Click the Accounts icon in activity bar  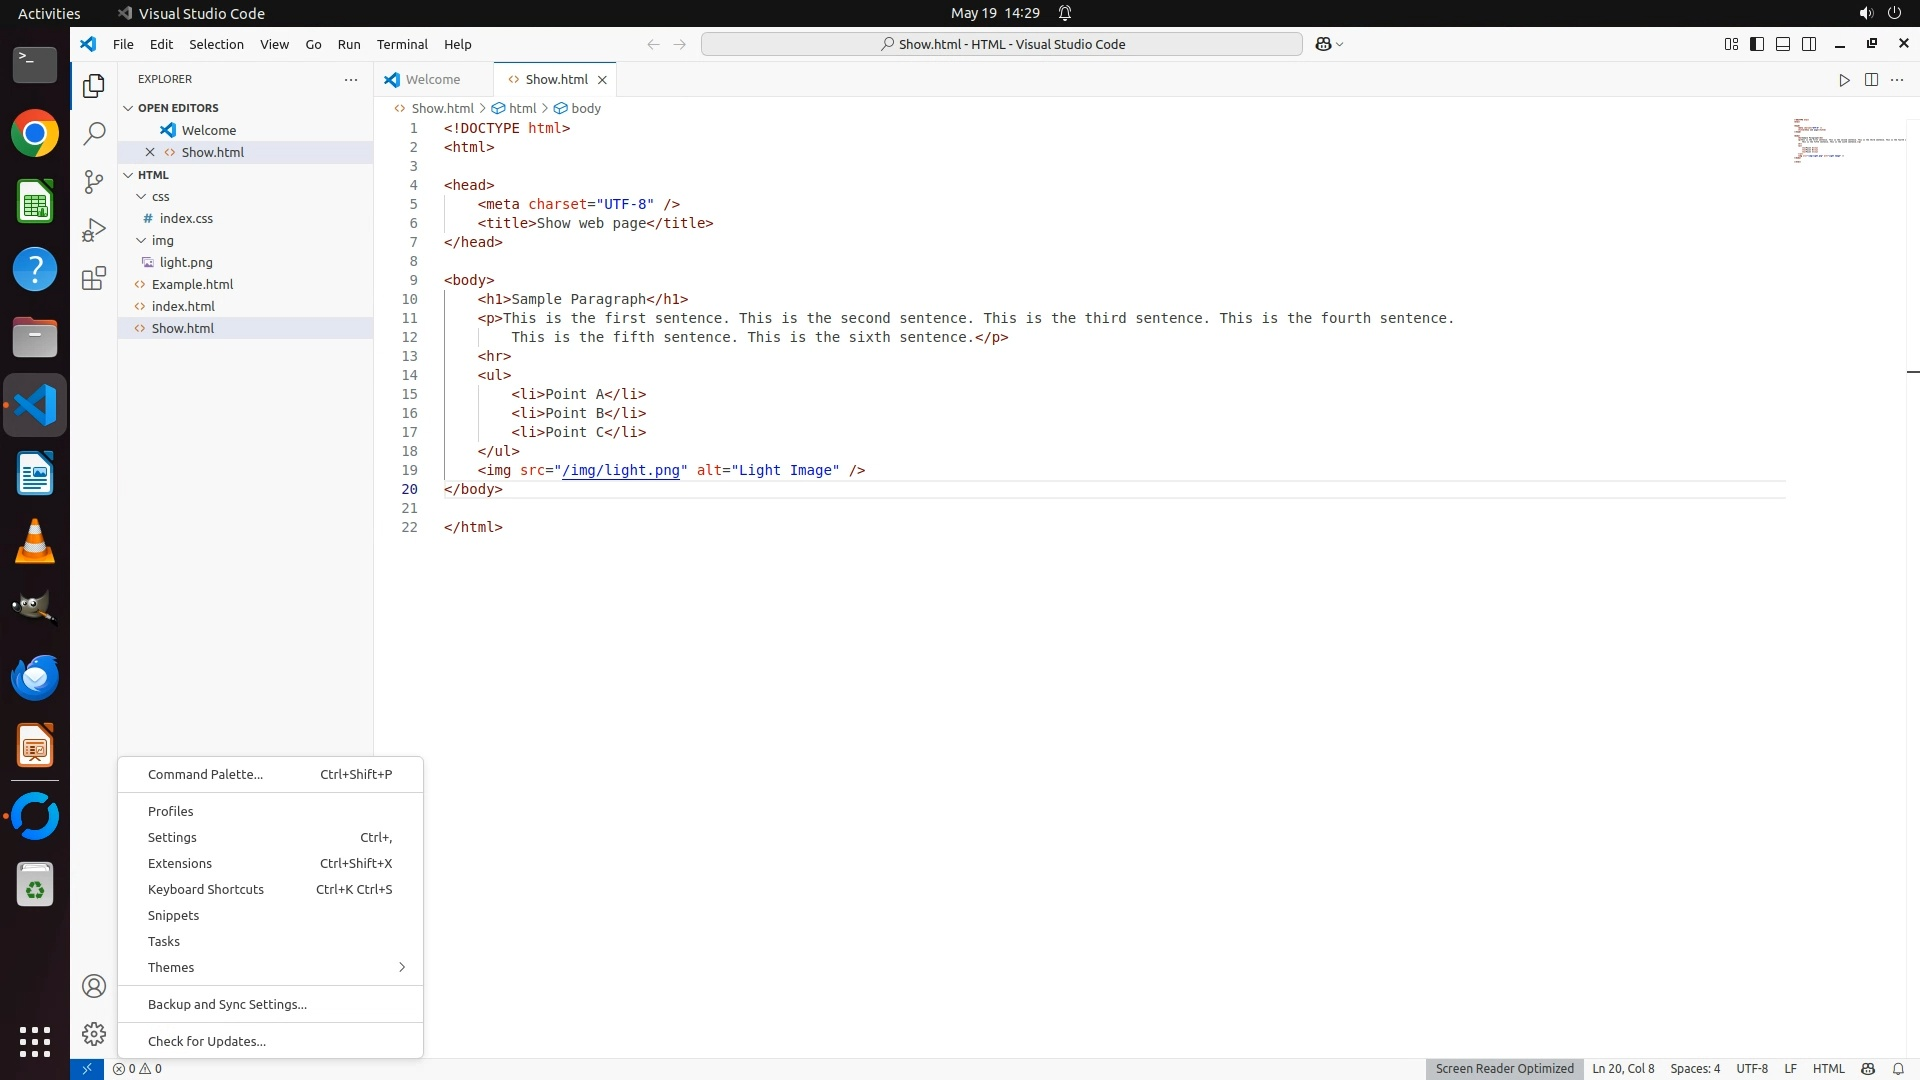pyautogui.click(x=94, y=986)
